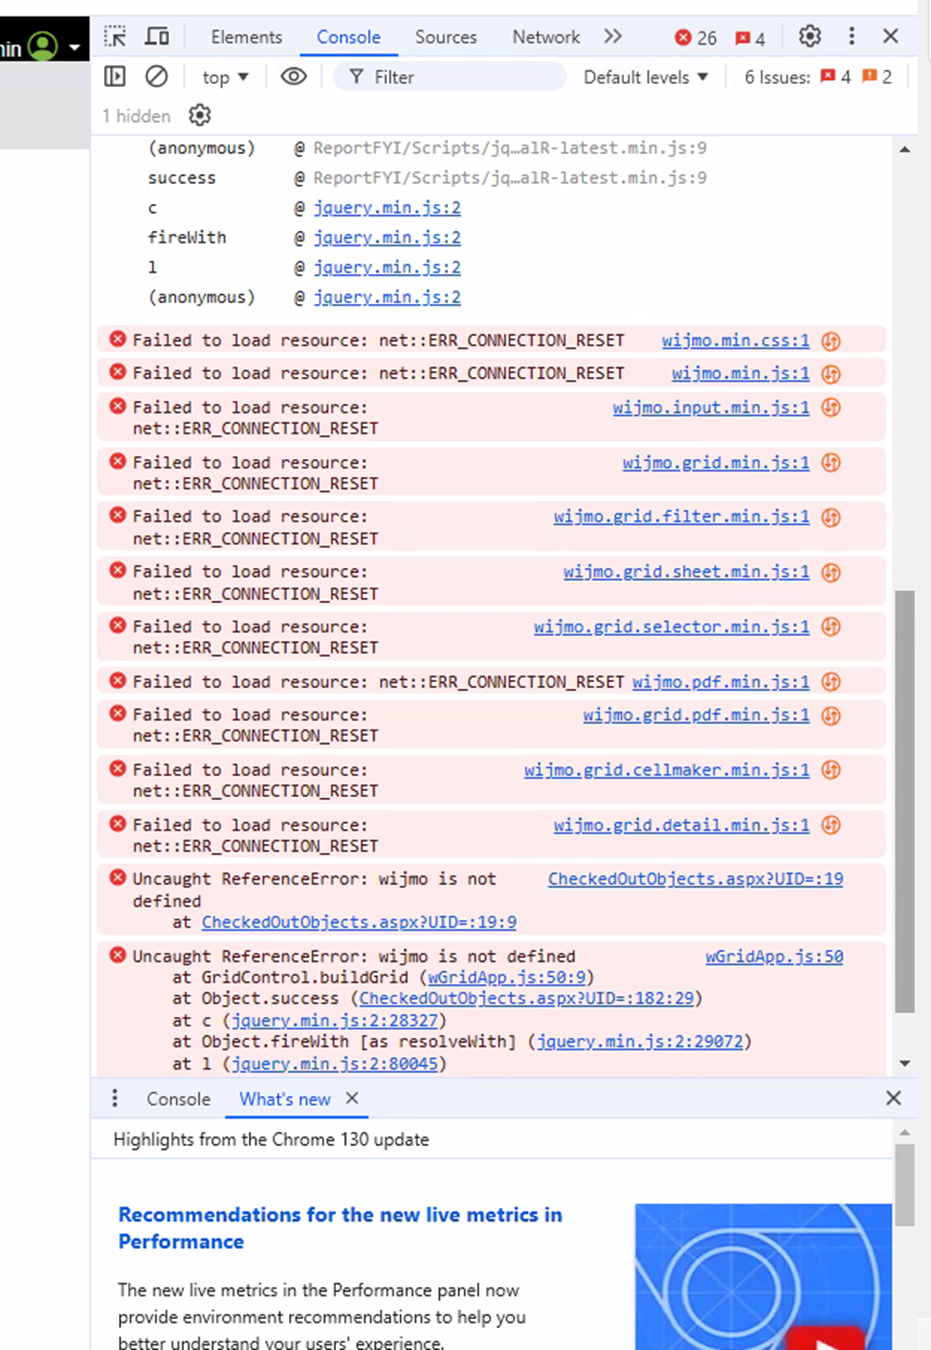Click the What's new panel scrollbar thumb
This screenshot has width=931, height=1350.
point(904,1186)
